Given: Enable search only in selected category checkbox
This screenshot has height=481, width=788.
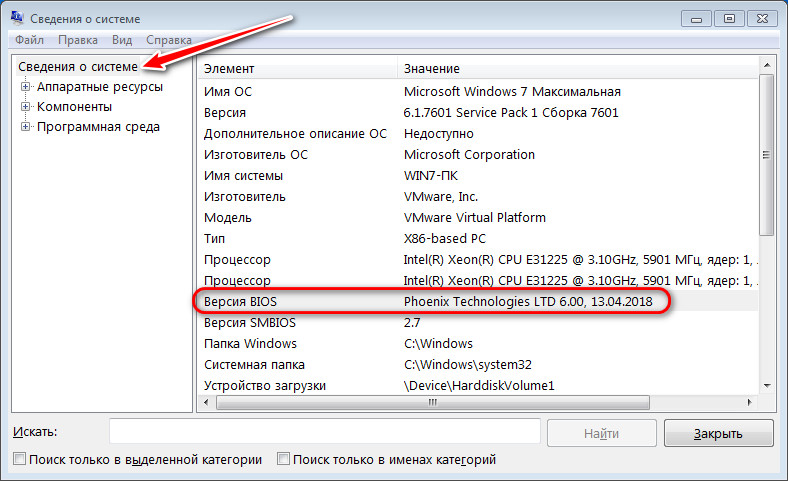Looking at the screenshot, I should (19, 459).
